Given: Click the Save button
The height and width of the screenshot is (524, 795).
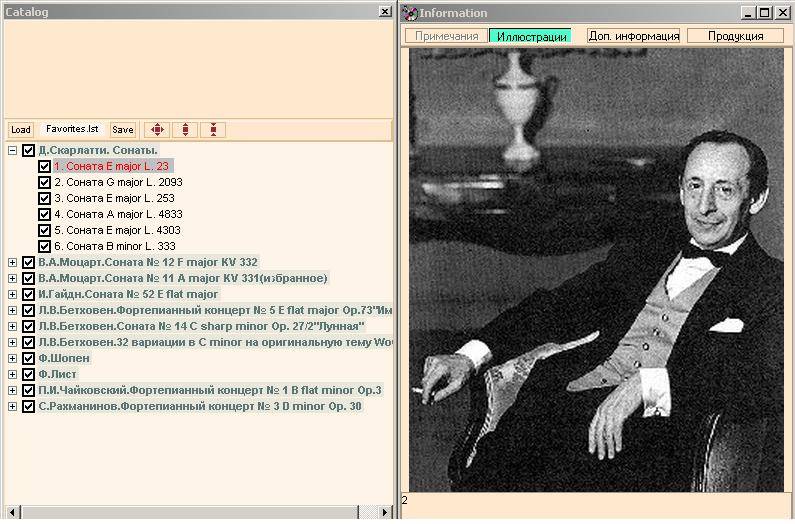Looking at the screenshot, I should click(x=122, y=130).
